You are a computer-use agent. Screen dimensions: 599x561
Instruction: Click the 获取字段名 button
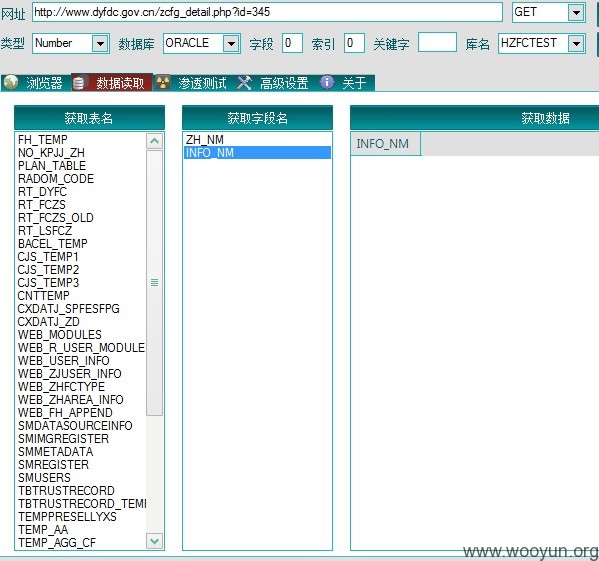pyautogui.click(x=257, y=118)
